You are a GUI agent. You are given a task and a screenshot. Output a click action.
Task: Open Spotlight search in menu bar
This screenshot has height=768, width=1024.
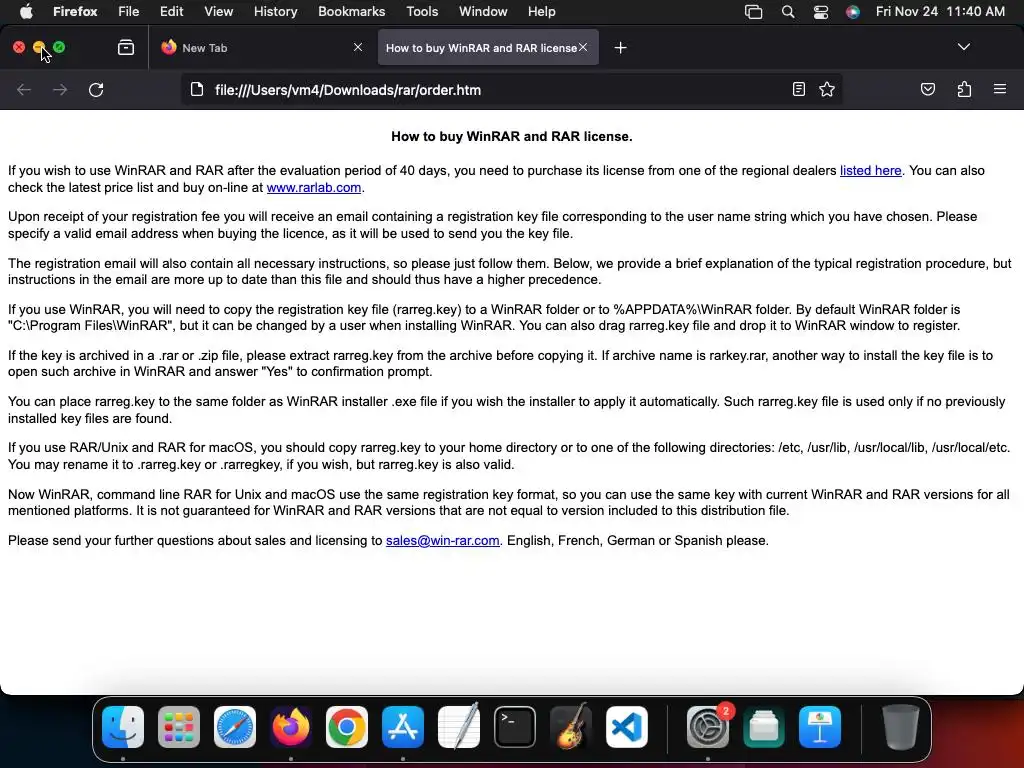[x=788, y=12]
